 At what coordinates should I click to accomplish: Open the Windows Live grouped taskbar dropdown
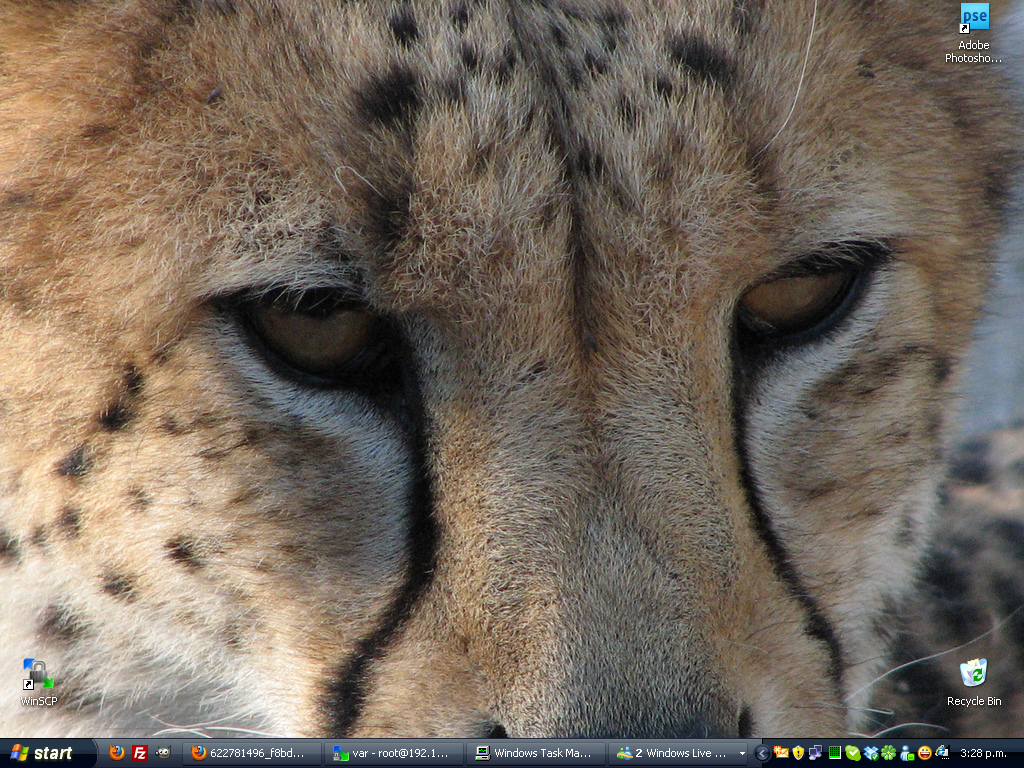pos(742,753)
